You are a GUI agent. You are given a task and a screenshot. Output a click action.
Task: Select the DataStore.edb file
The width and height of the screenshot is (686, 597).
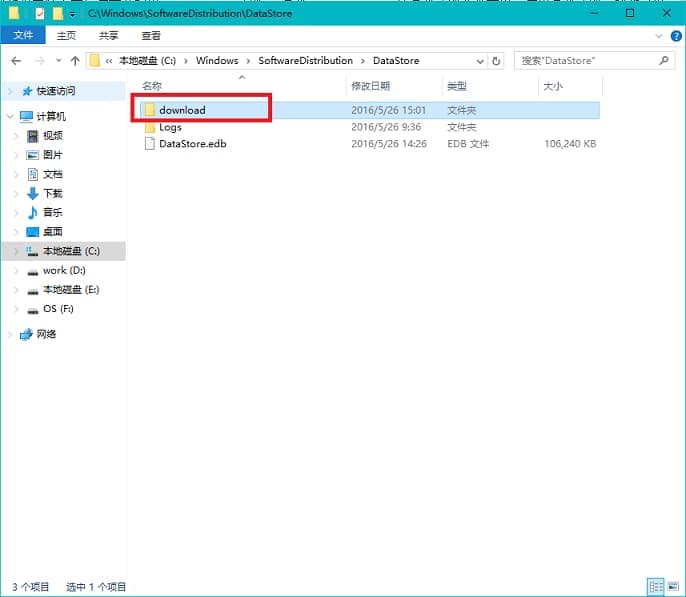click(x=192, y=144)
